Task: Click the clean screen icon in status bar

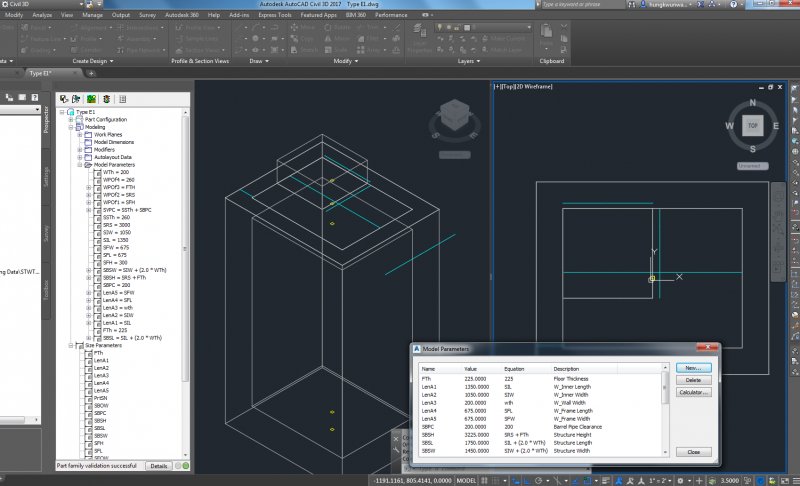Action: coord(783,480)
